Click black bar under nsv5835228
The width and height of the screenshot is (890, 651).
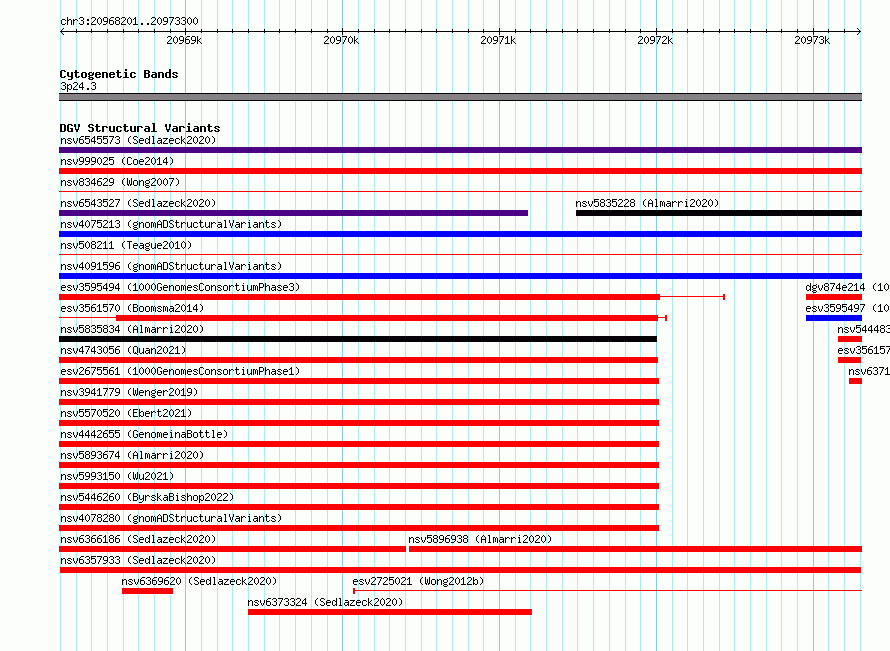[719, 213]
